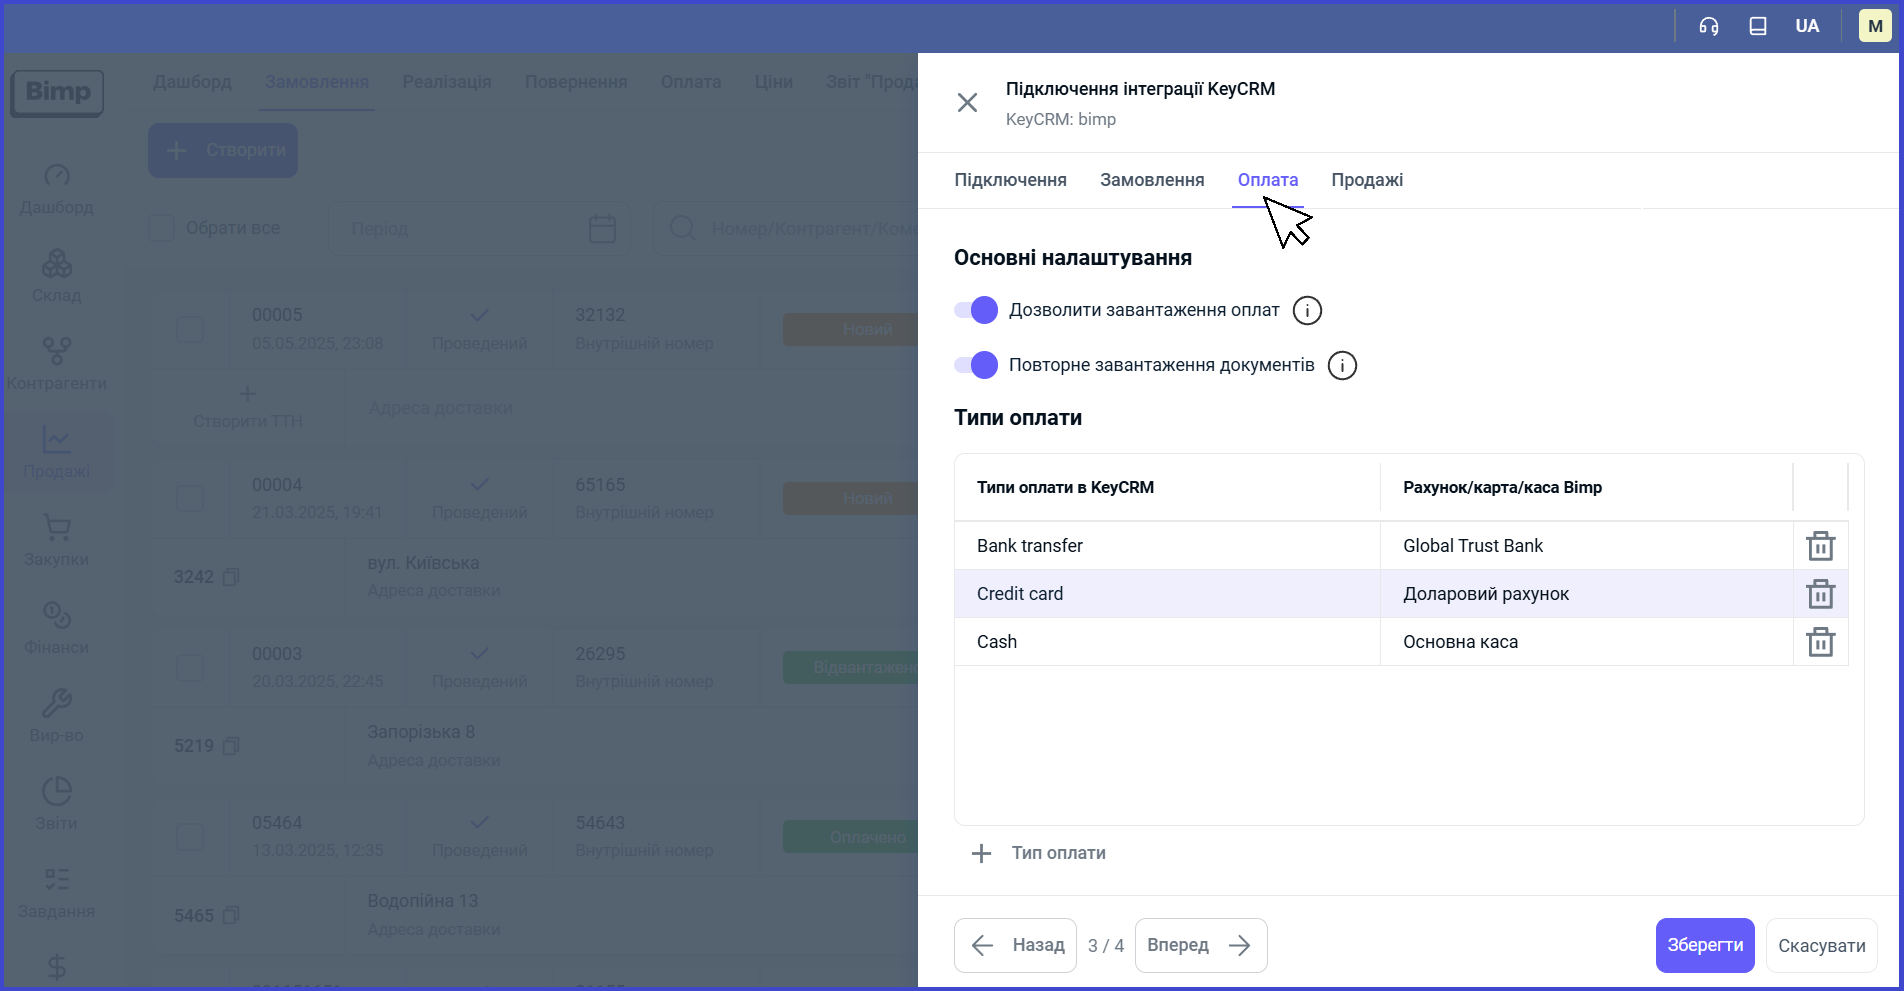Switch to Продажі tab in panel
Viewport: 1904px width, 991px height.
pyautogui.click(x=1367, y=180)
